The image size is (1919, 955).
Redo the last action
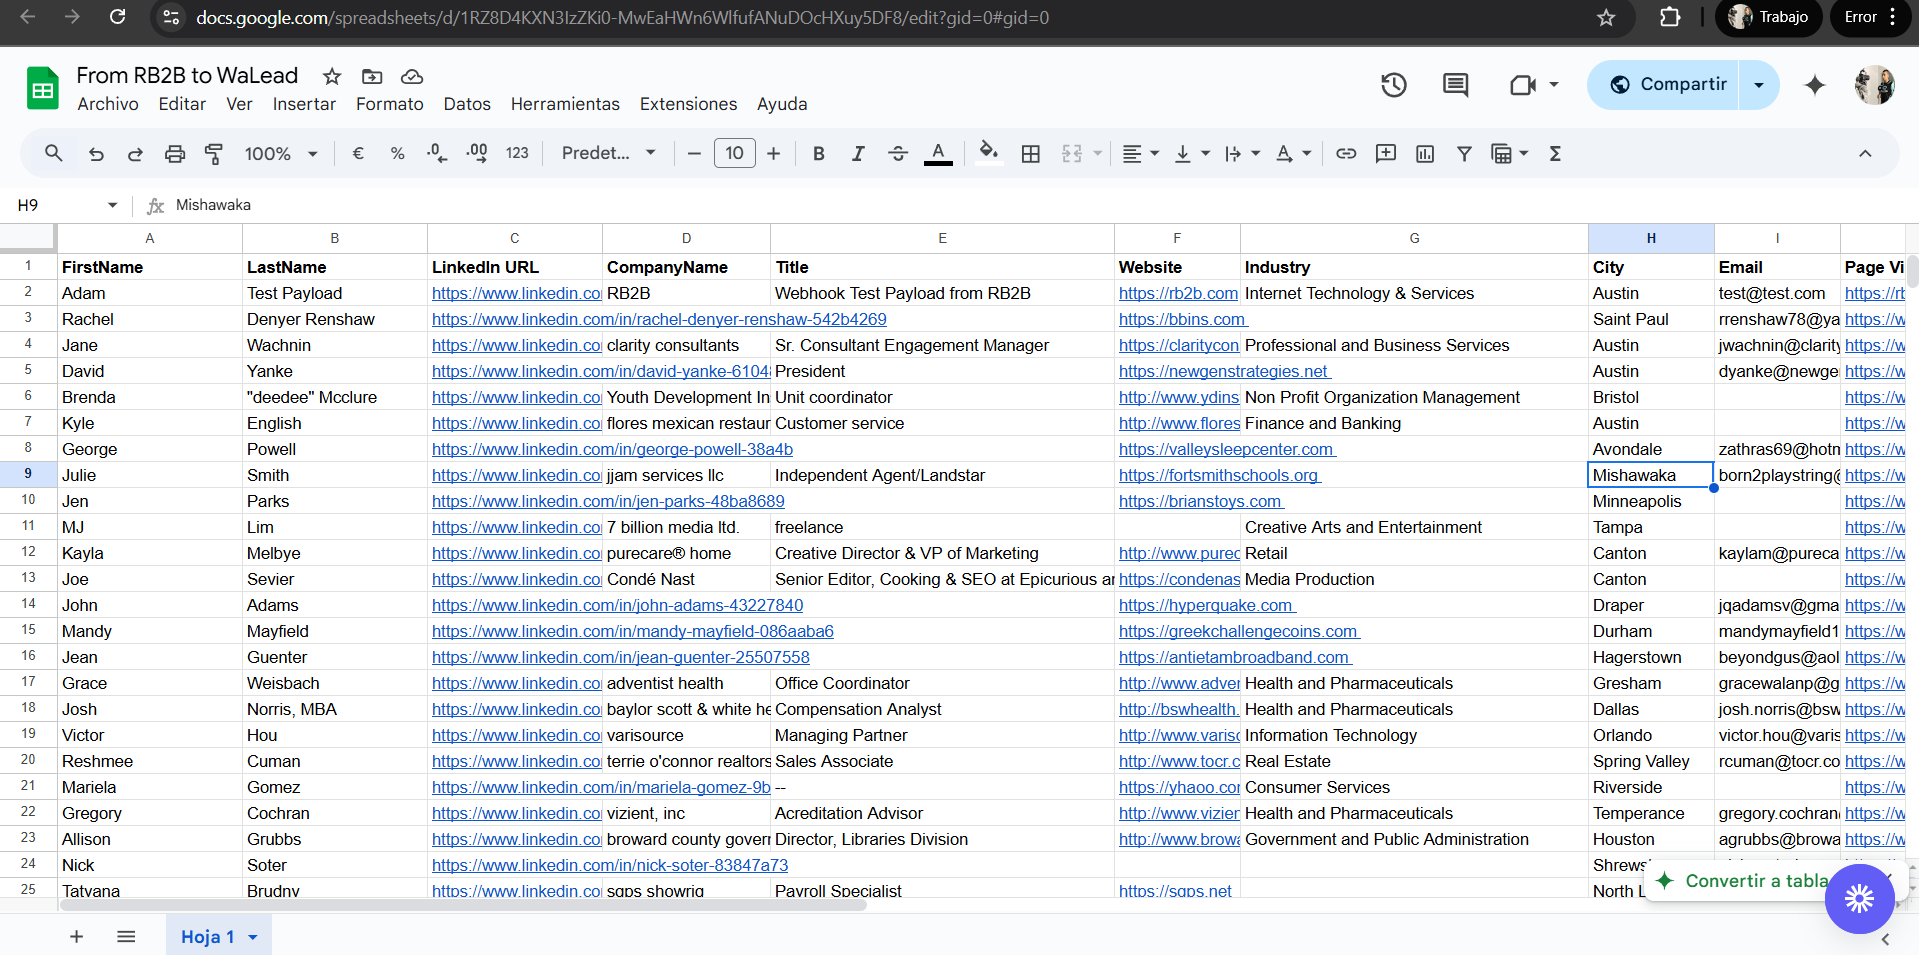(135, 153)
